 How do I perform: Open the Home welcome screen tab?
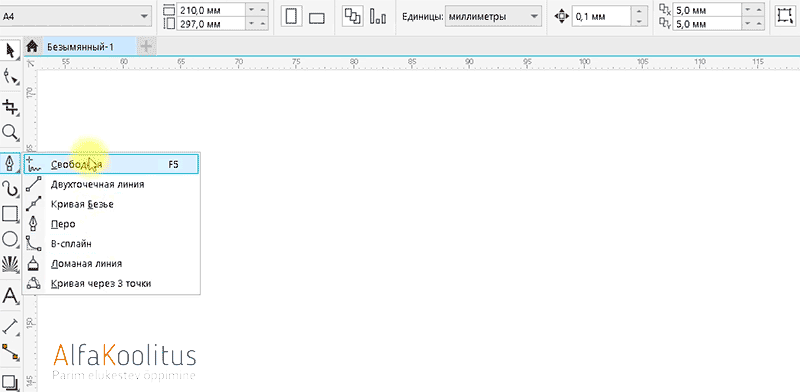(32, 47)
